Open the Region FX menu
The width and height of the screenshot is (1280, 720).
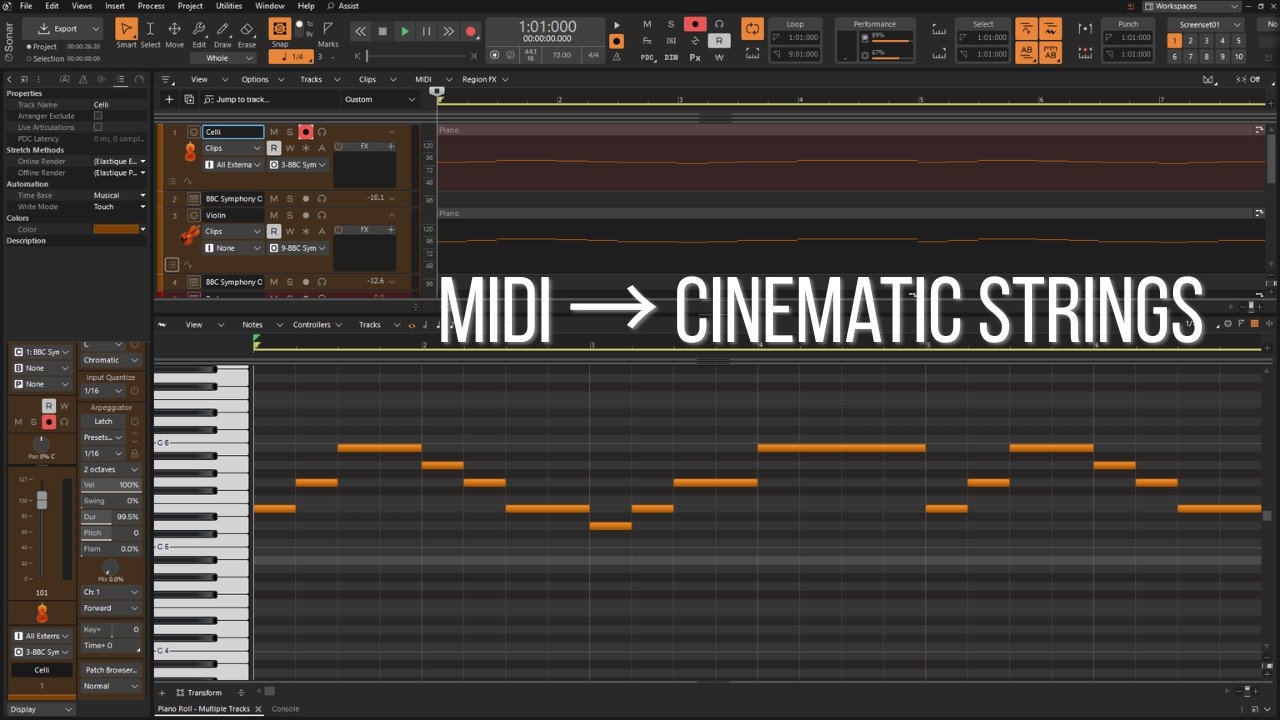(x=485, y=79)
